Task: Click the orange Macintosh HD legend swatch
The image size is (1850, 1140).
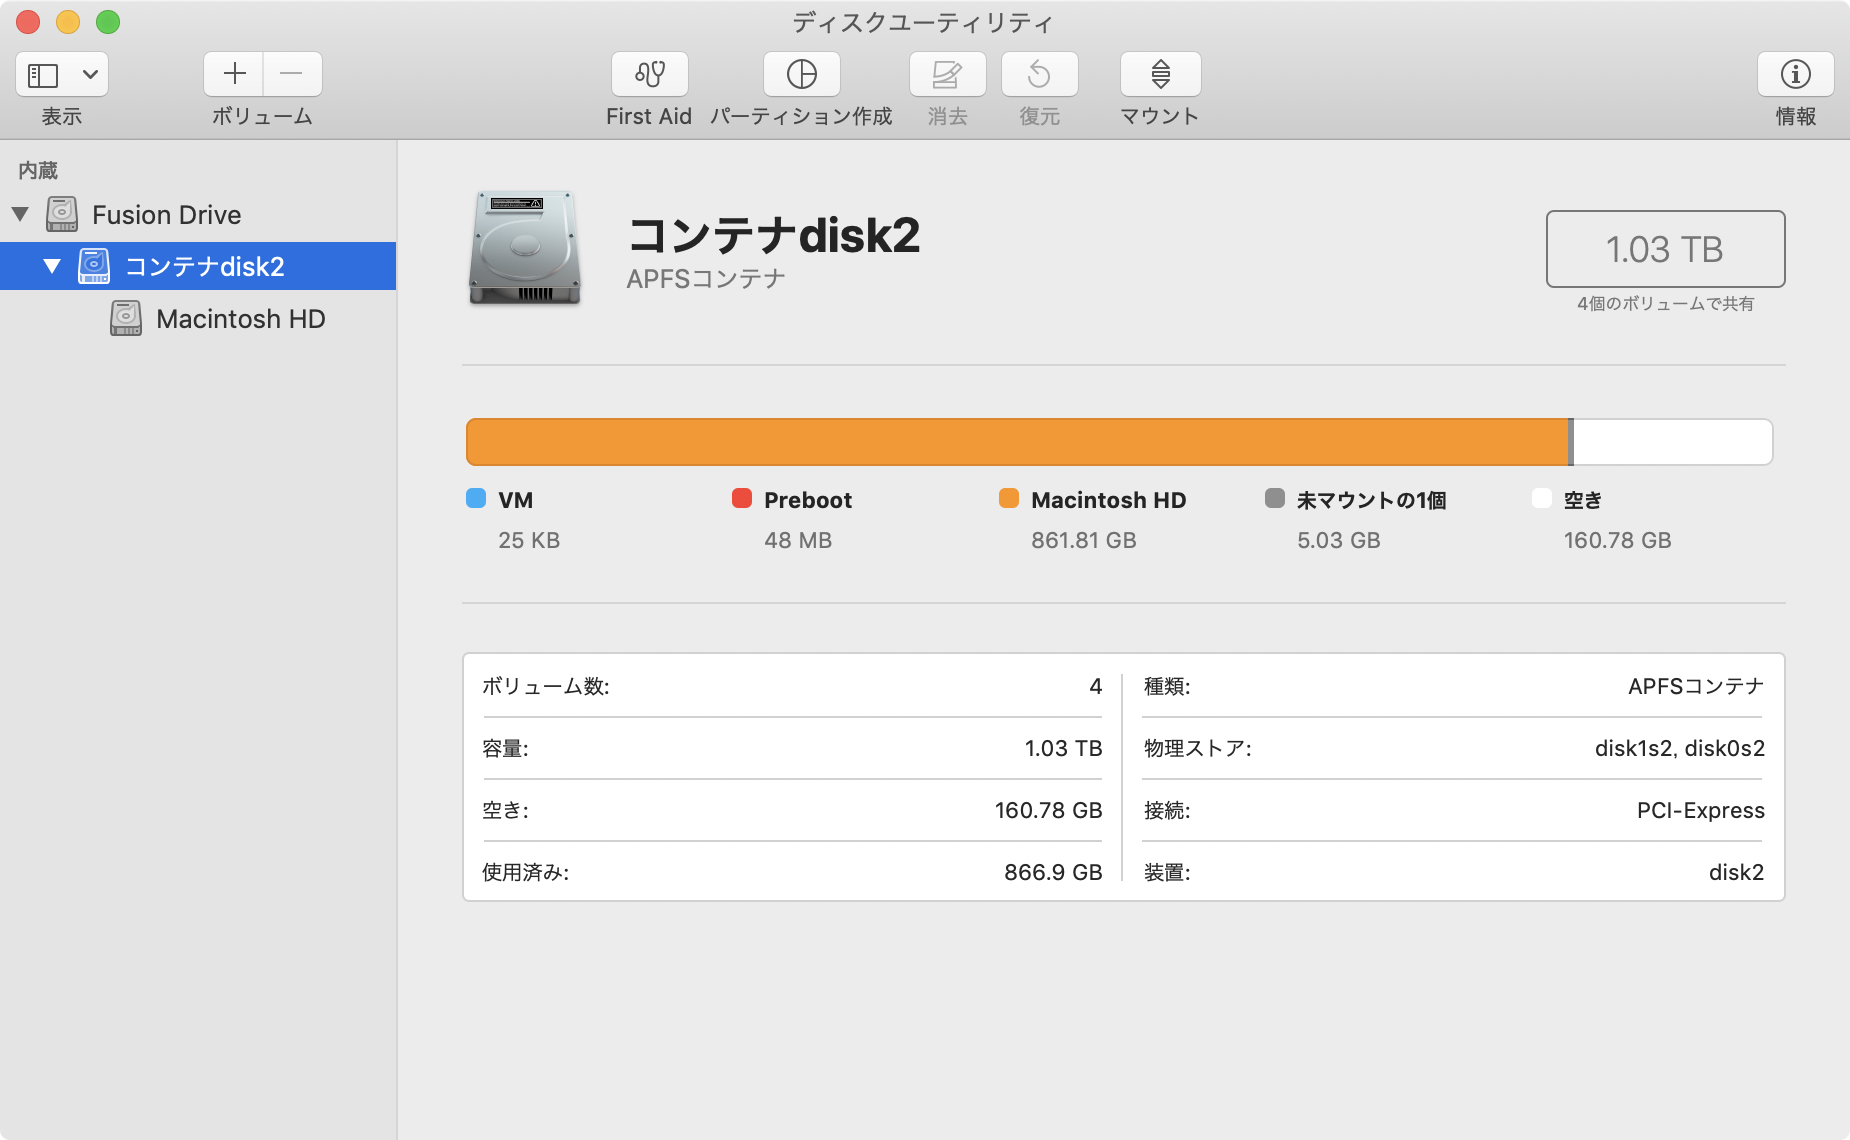Action: [x=1008, y=499]
